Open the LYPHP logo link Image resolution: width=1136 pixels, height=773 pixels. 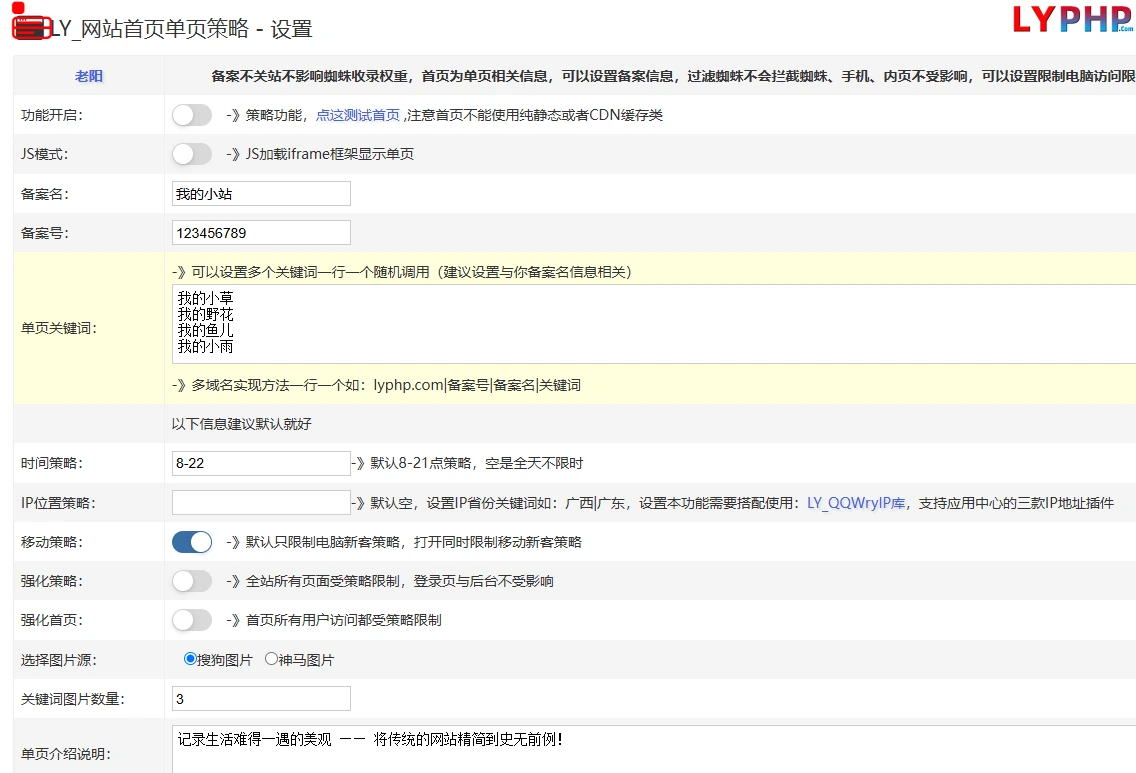click(x=1073, y=20)
